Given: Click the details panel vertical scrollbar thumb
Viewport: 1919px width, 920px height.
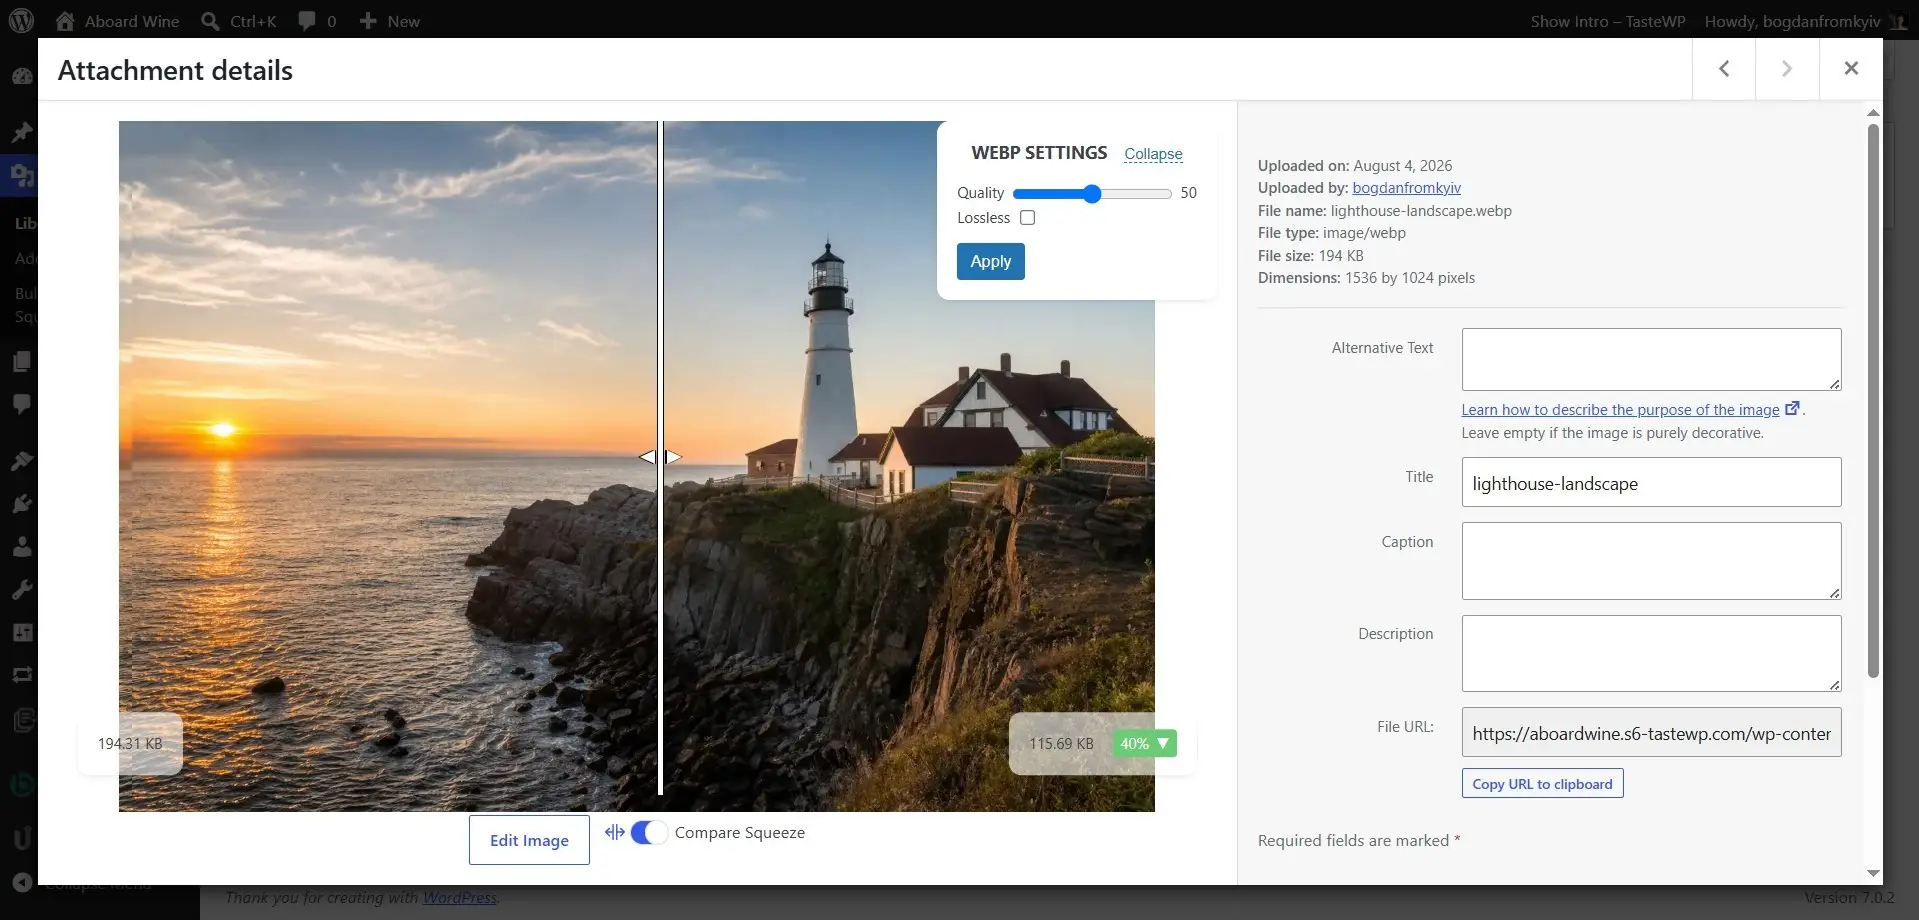Looking at the screenshot, I should pyautogui.click(x=1873, y=400).
